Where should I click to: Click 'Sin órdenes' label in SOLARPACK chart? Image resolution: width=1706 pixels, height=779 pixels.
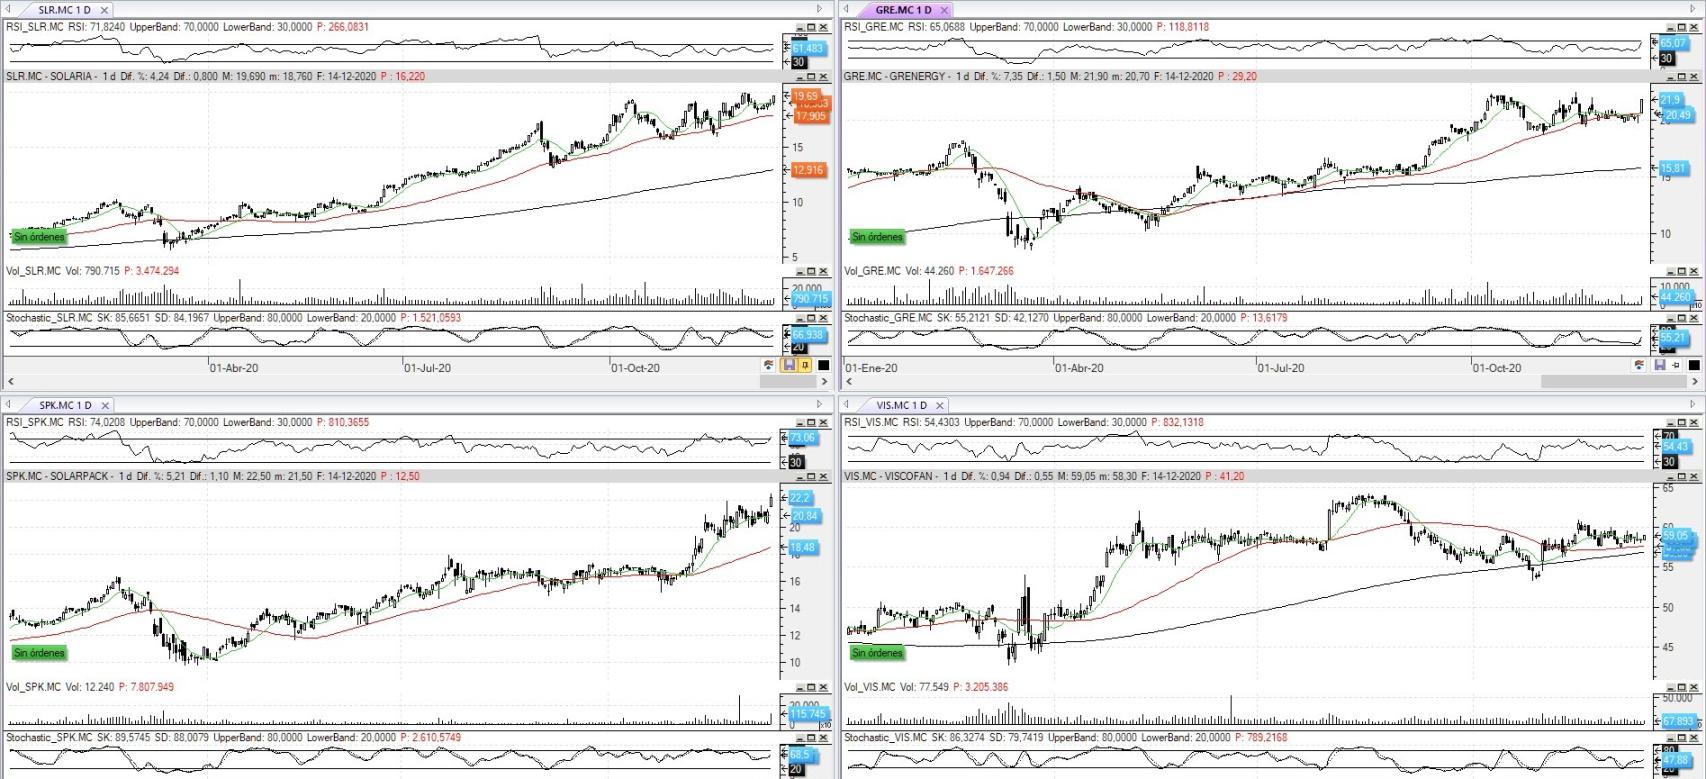click(x=39, y=653)
